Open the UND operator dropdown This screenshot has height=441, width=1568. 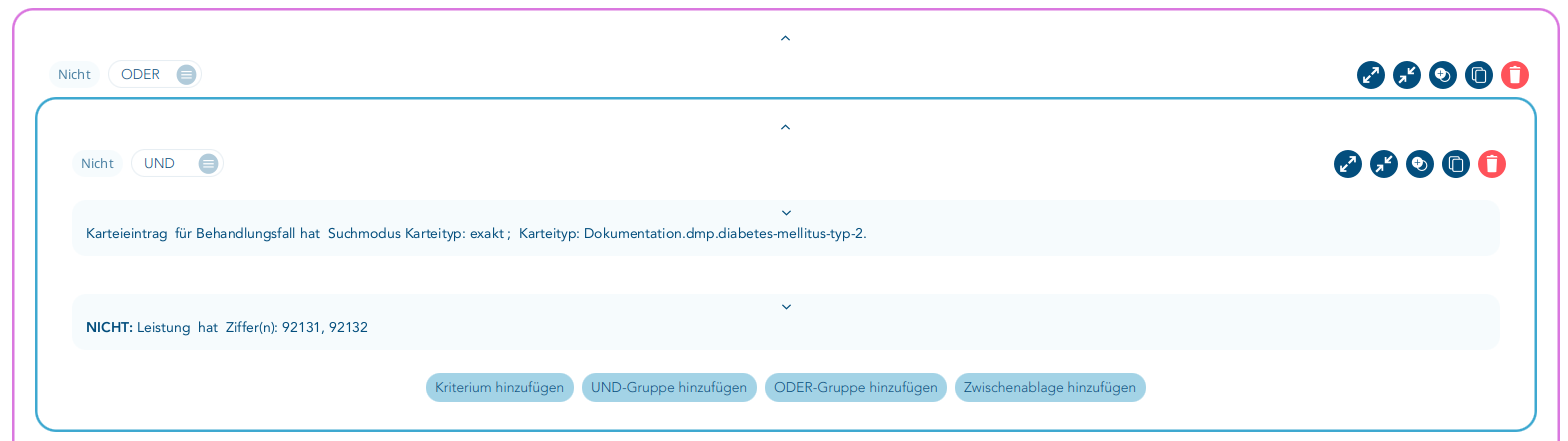click(x=177, y=163)
